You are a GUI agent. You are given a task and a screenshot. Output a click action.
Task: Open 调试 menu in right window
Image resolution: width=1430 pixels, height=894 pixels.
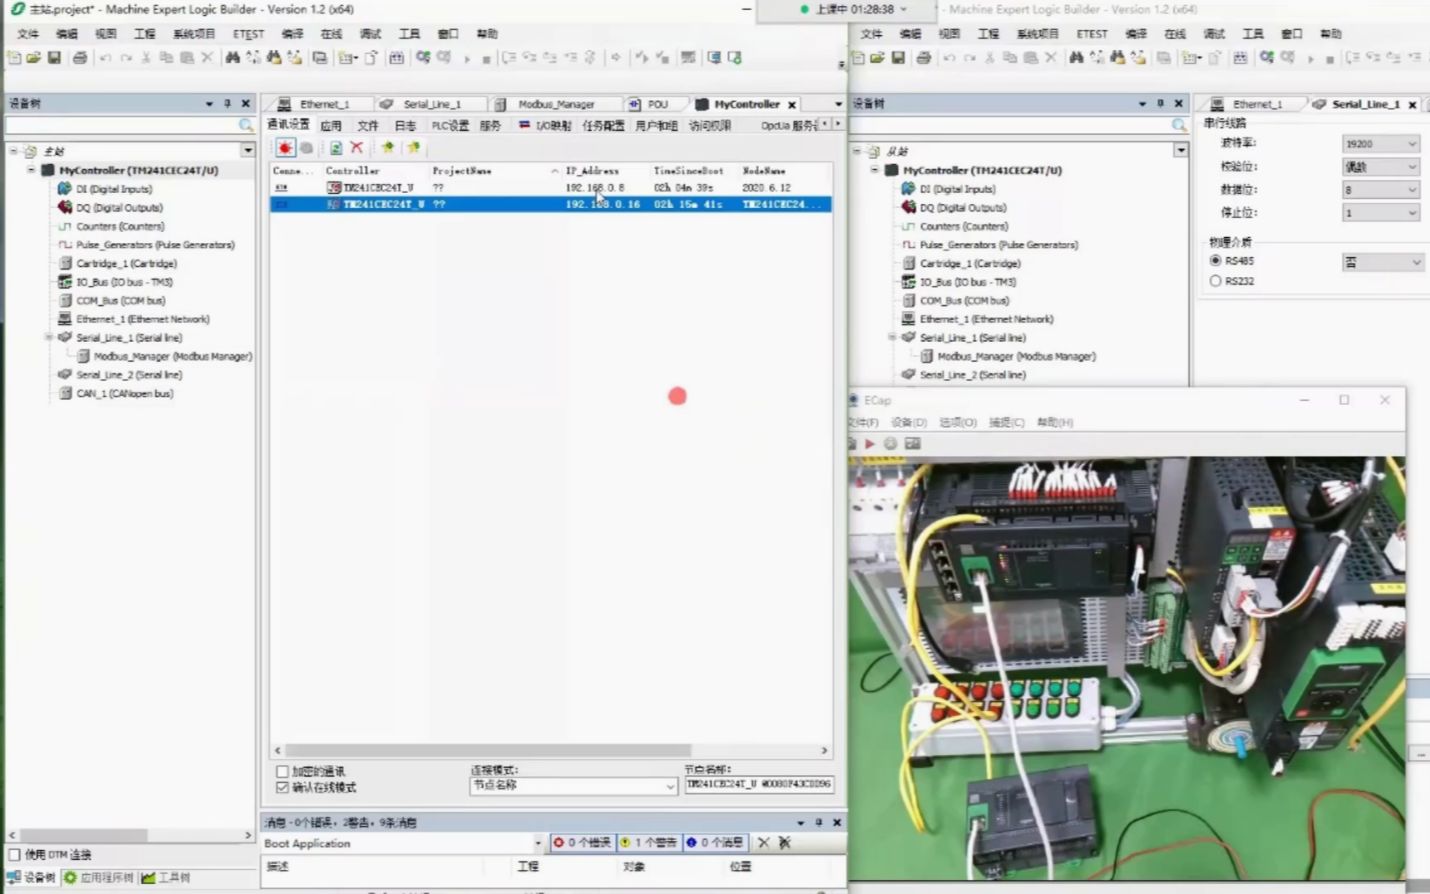coord(1214,34)
